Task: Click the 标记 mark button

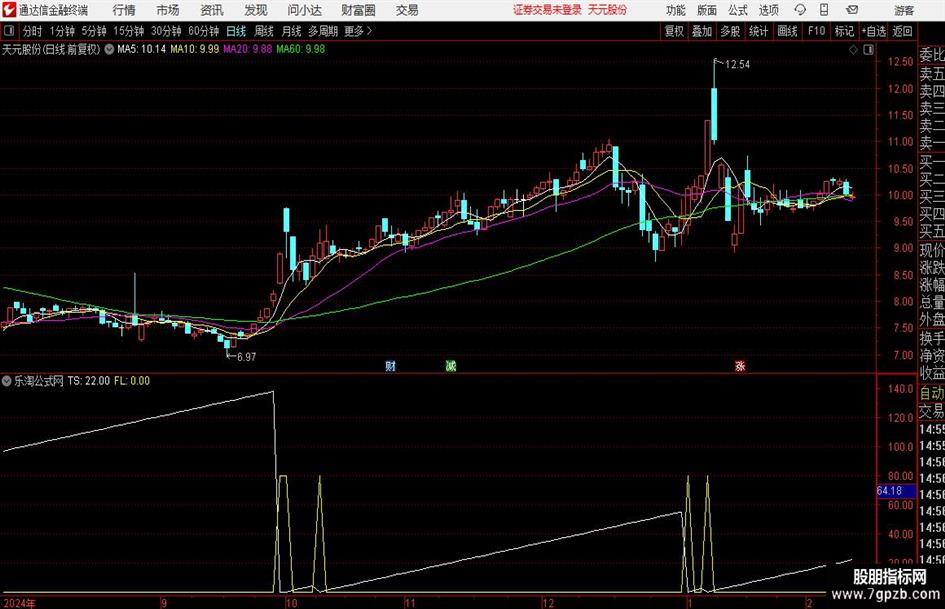Action: pos(844,31)
